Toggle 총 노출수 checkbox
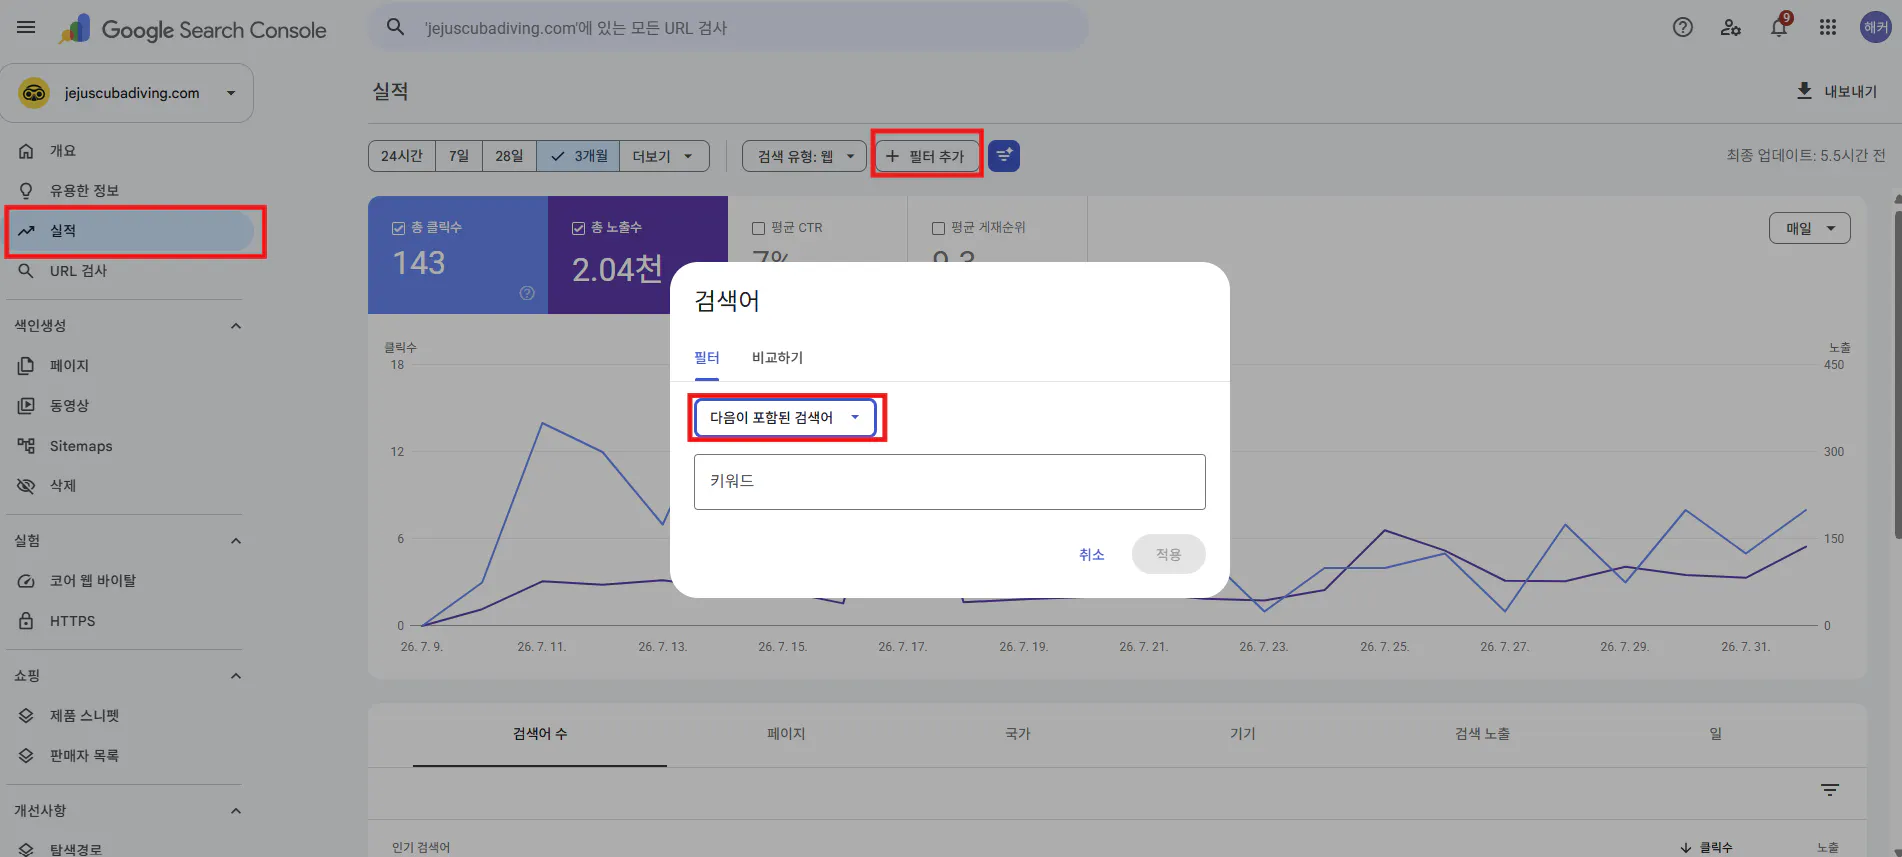1902x857 pixels. (578, 229)
